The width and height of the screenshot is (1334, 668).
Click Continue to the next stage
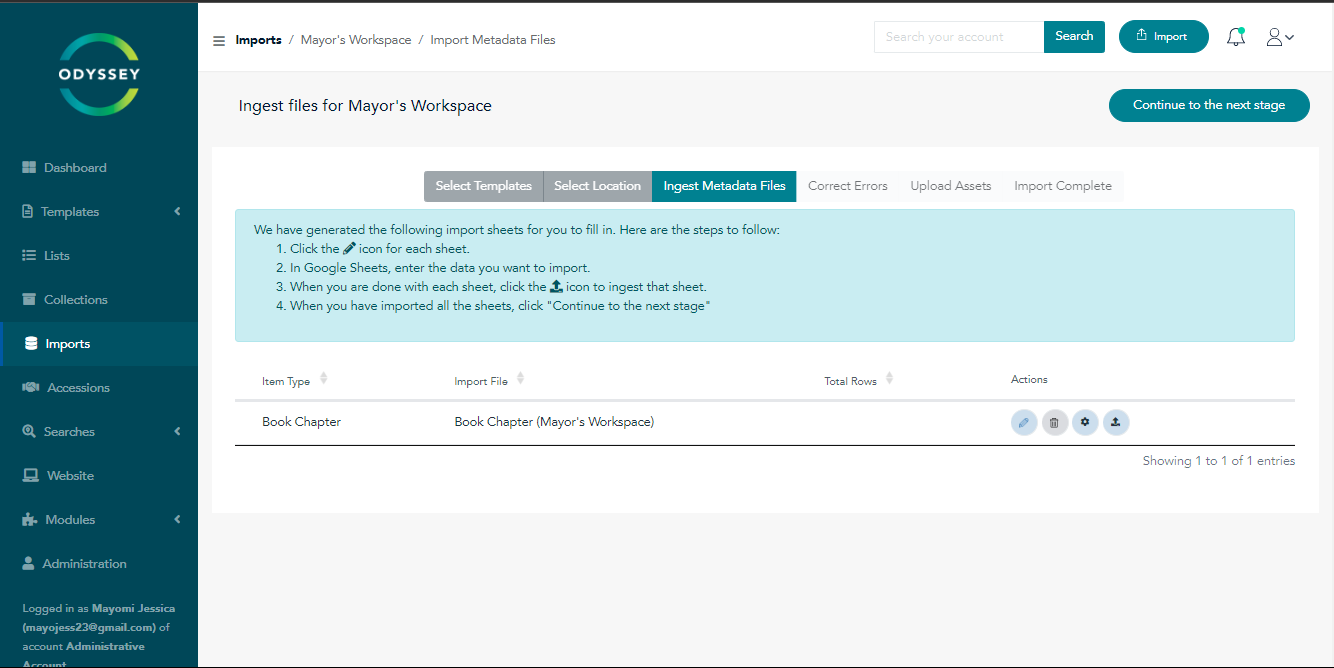(x=1209, y=105)
